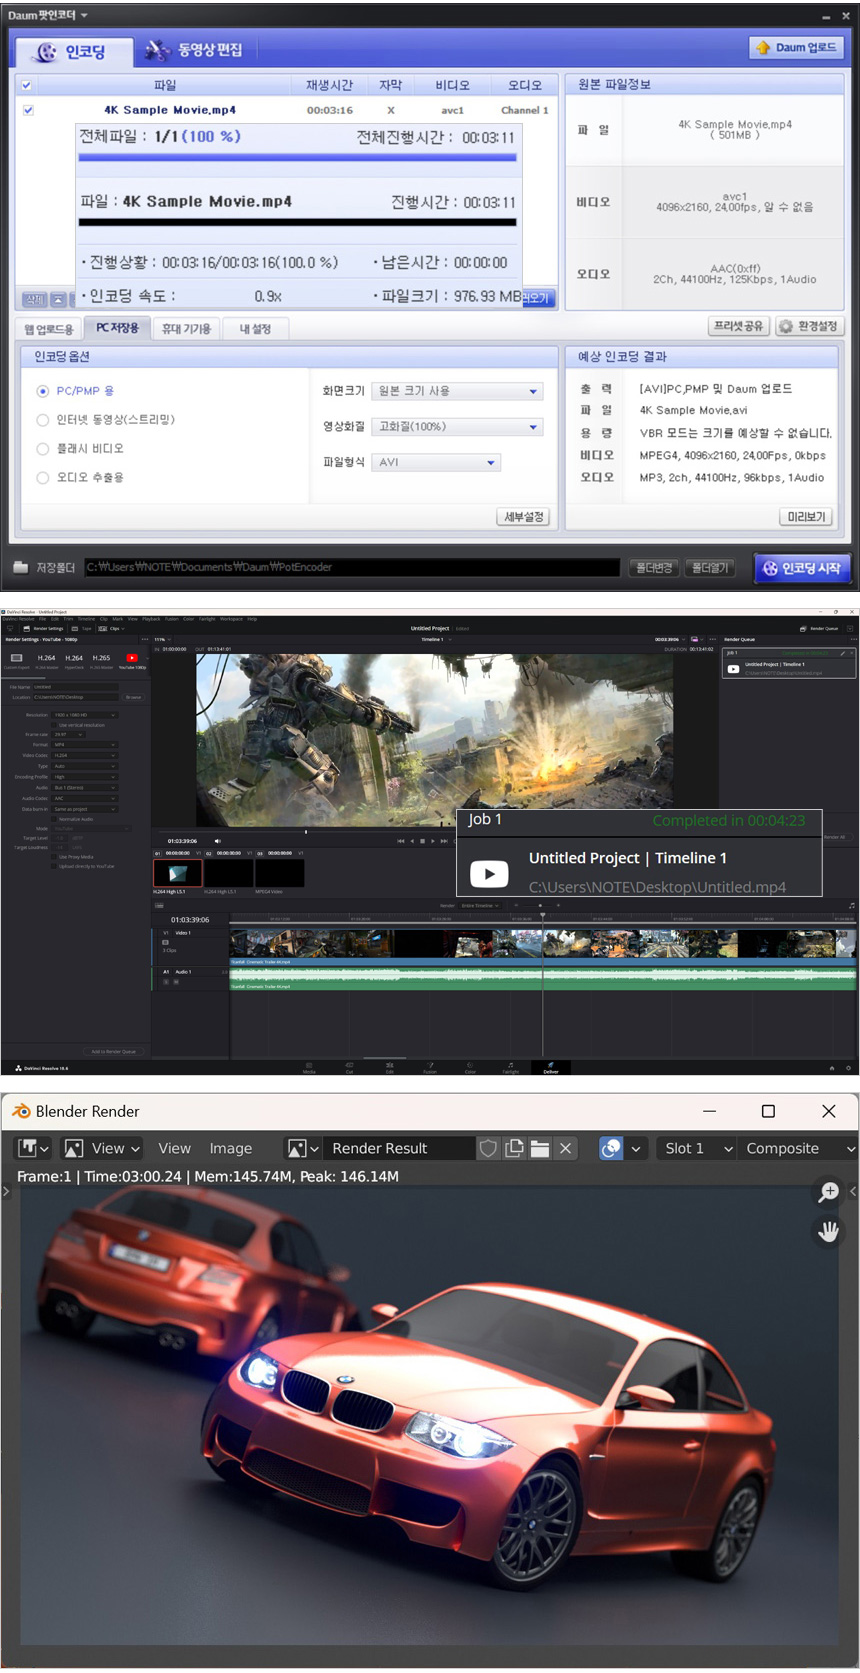Open the Playback menu in DaVinci Resolve

151,619
